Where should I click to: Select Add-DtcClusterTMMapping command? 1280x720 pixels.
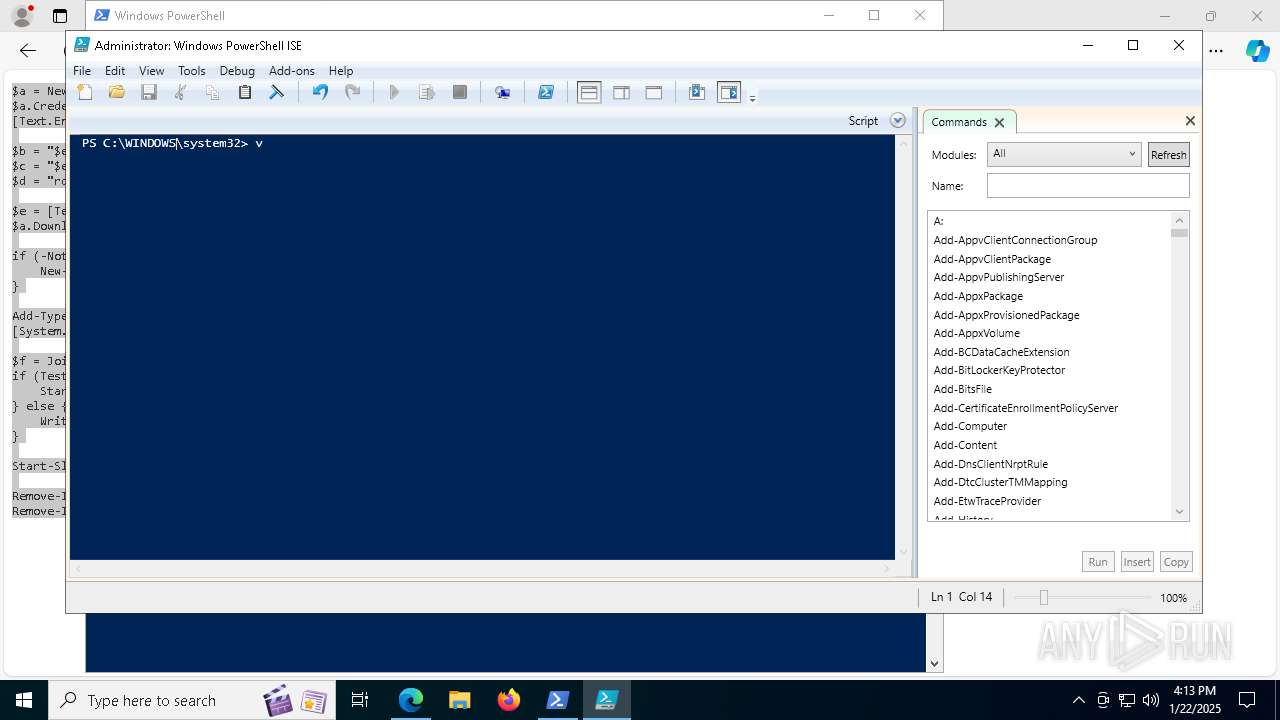click(x=1000, y=482)
